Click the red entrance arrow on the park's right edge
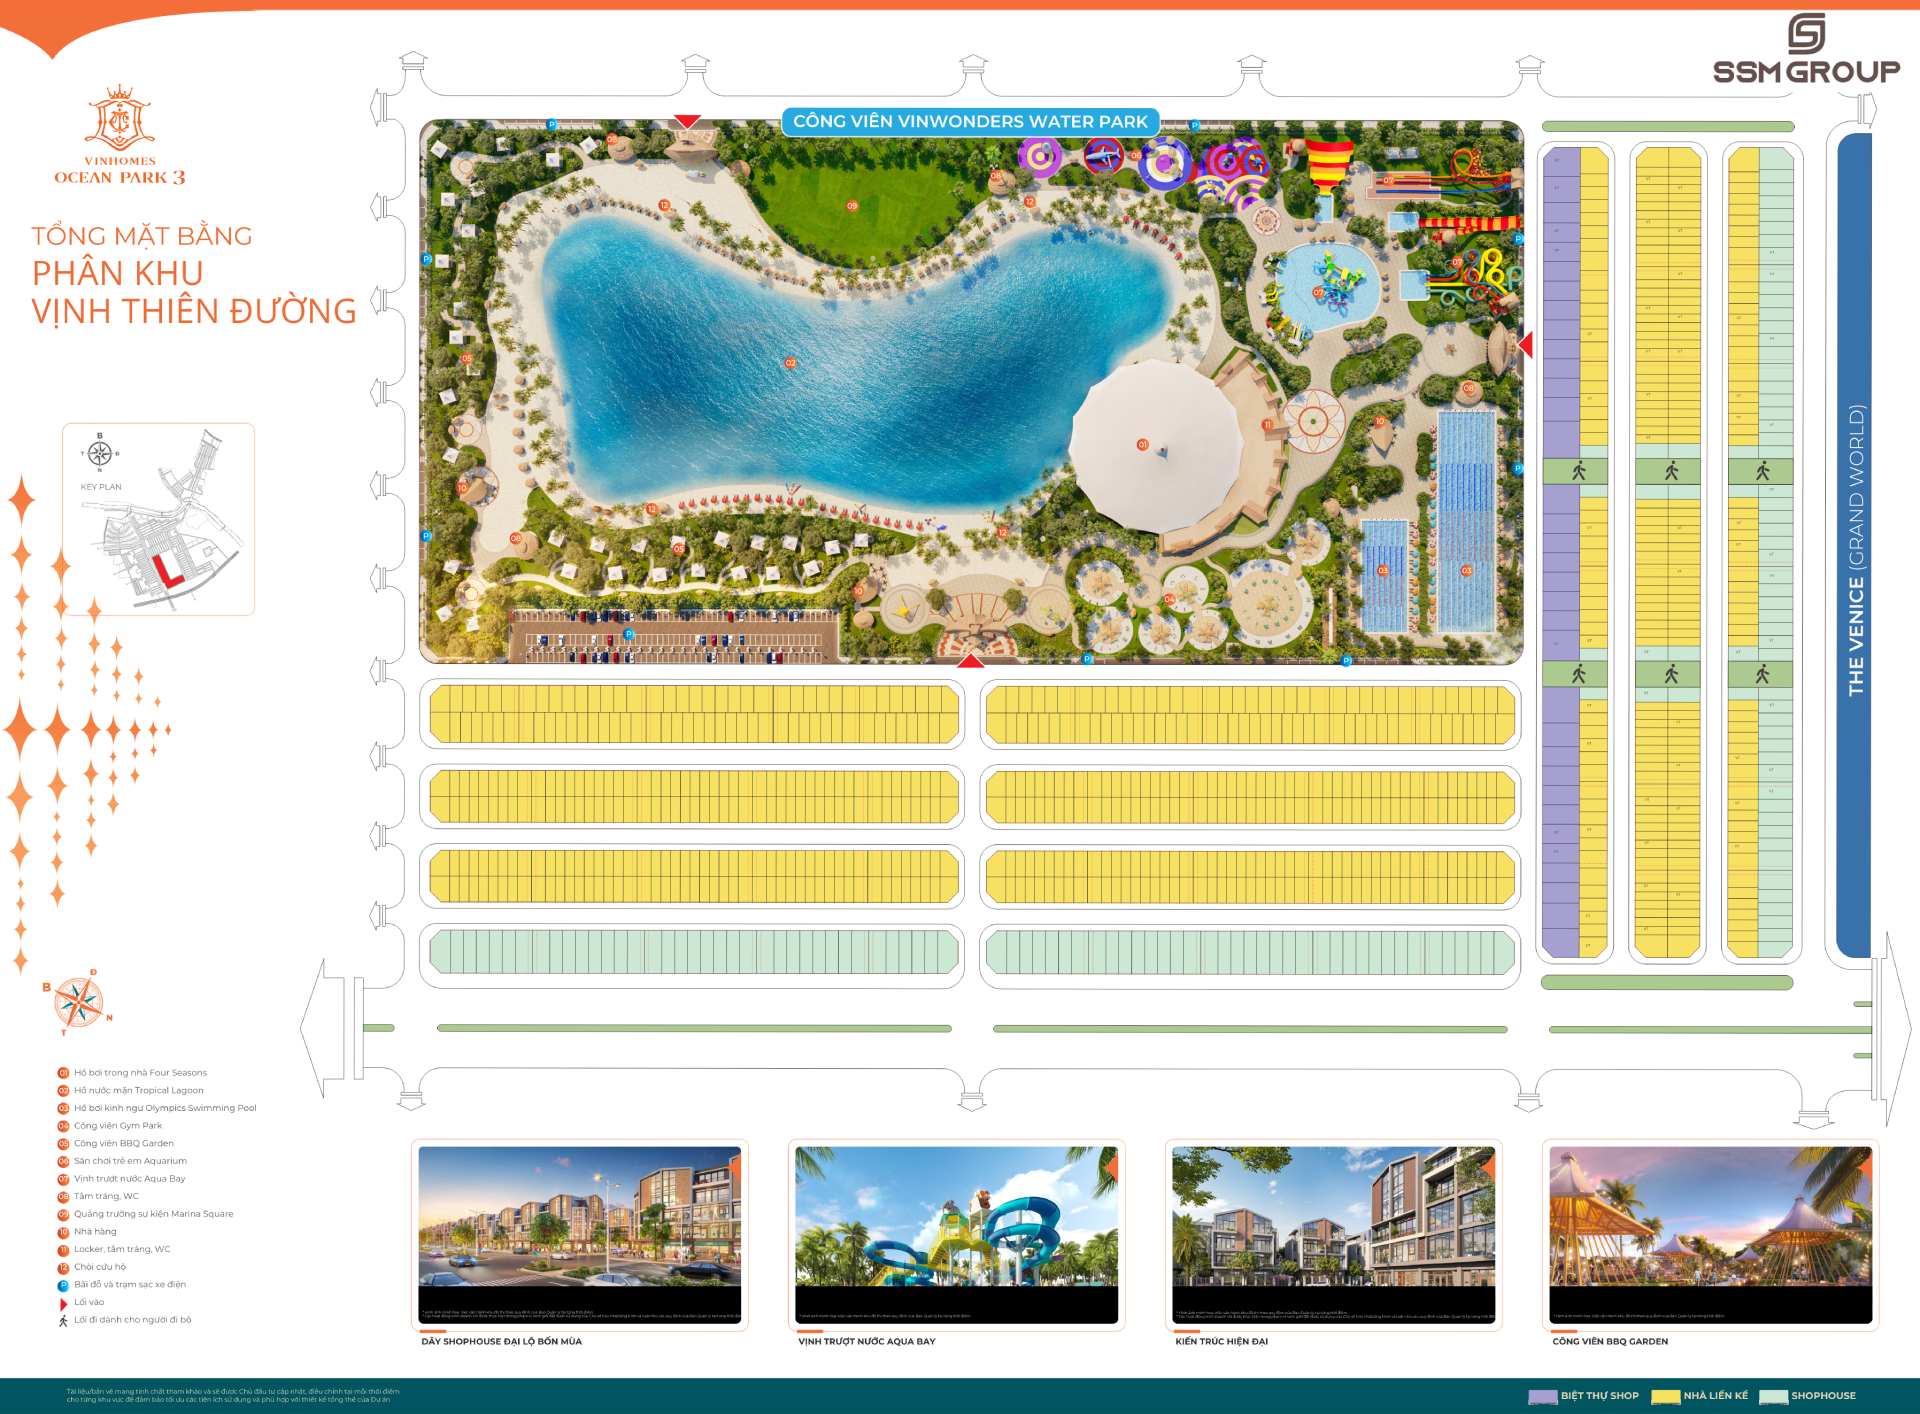This screenshot has width=1920, height=1414. (1525, 344)
